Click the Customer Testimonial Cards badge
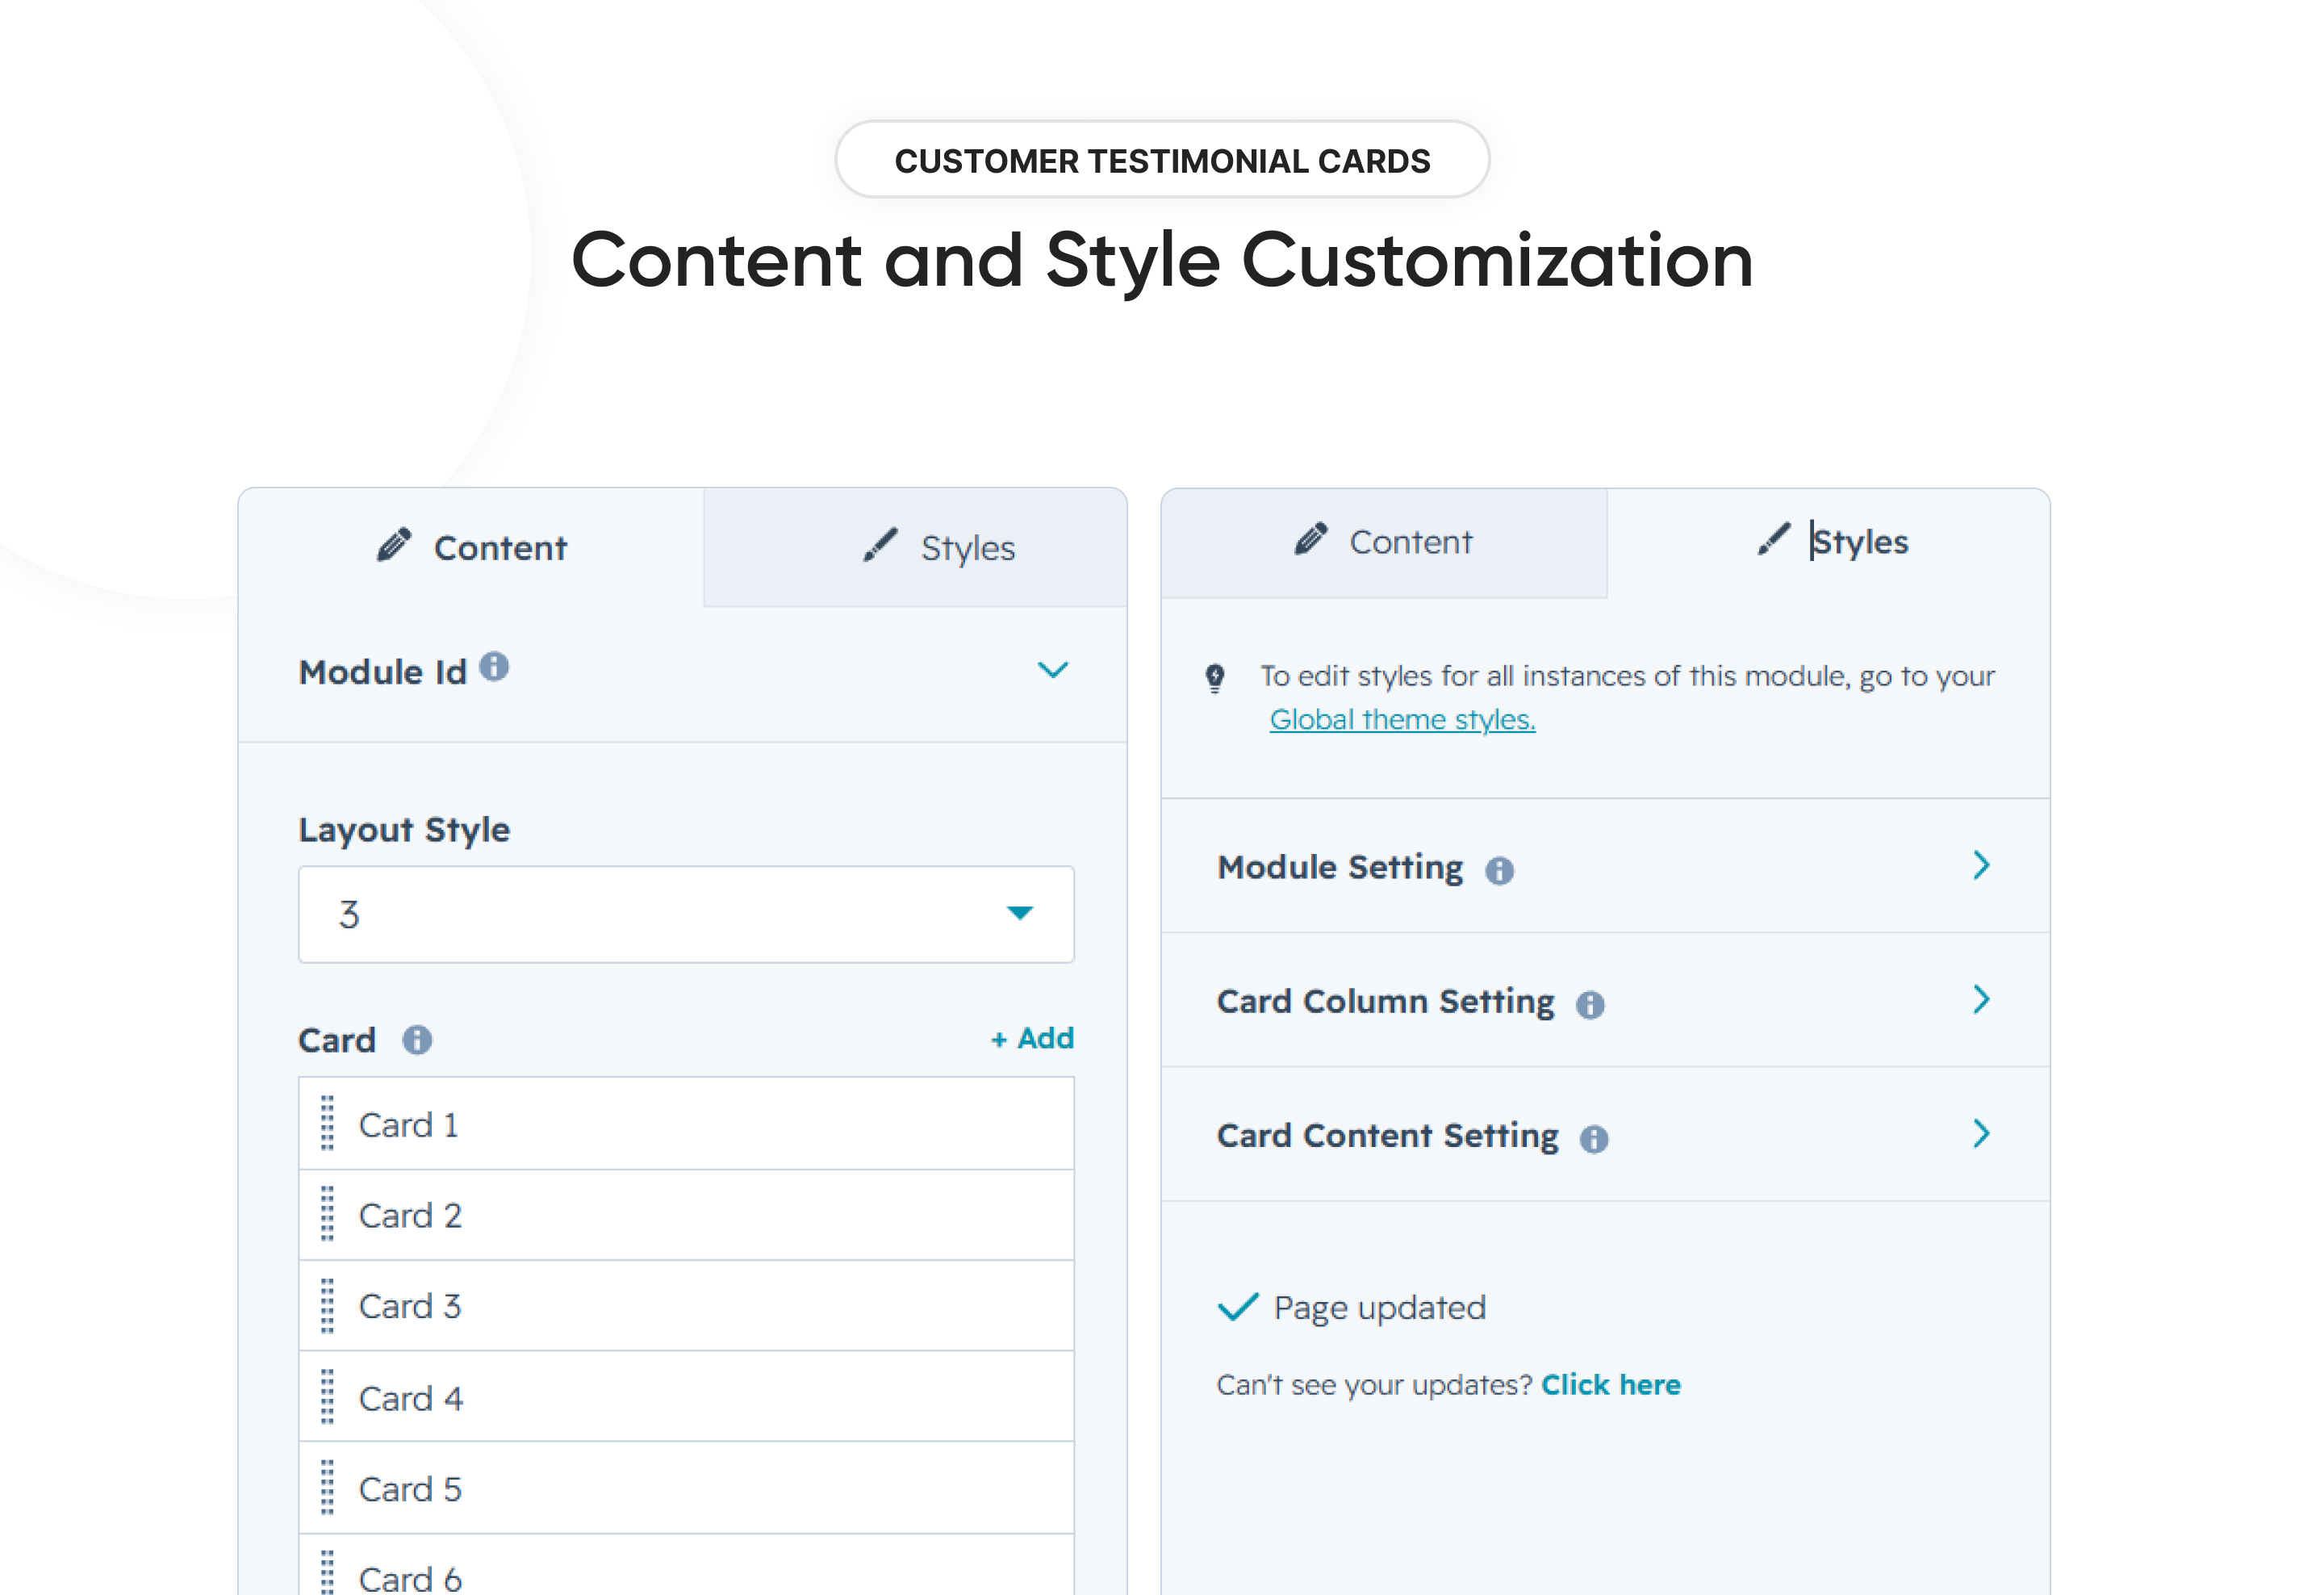This screenshot has width=2324, height=1595. [1162, 160]
